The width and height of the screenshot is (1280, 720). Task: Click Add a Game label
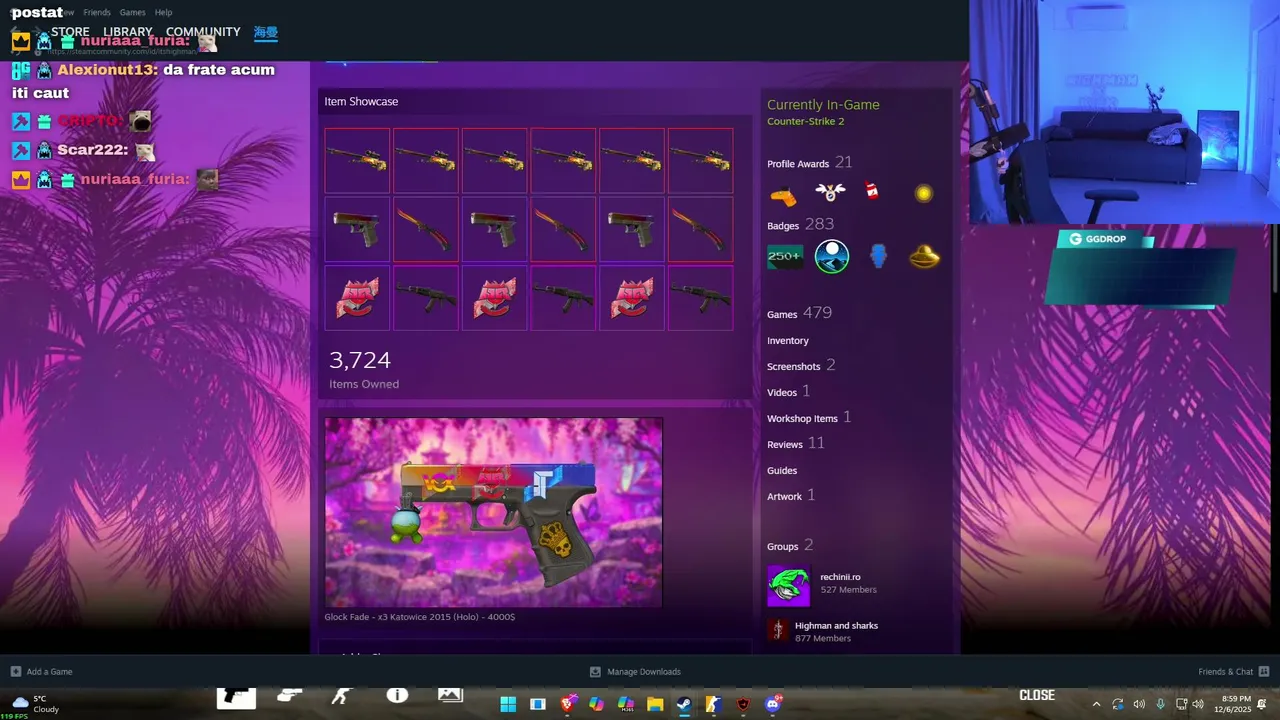point(49,672)
